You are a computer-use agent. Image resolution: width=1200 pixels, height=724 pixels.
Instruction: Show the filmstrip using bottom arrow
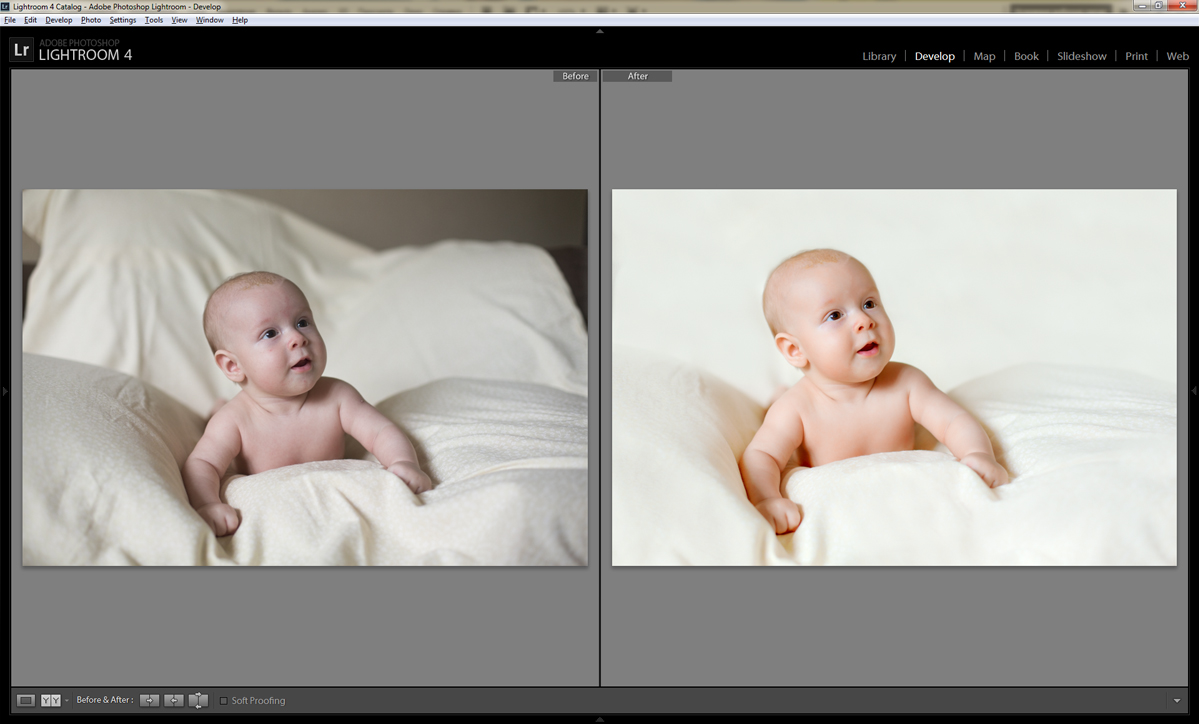pyautogui.click(x=600, y=719)
